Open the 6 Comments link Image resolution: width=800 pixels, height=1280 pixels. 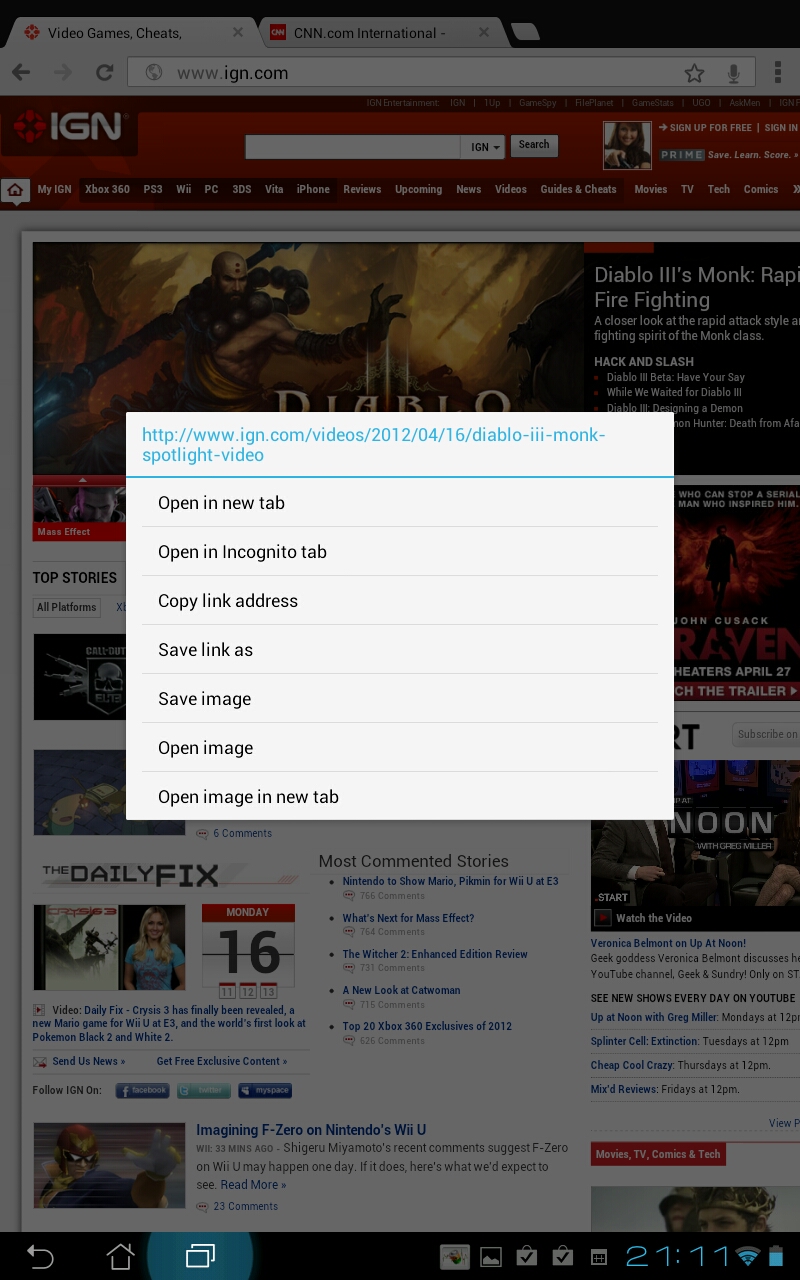click(242, 833)
